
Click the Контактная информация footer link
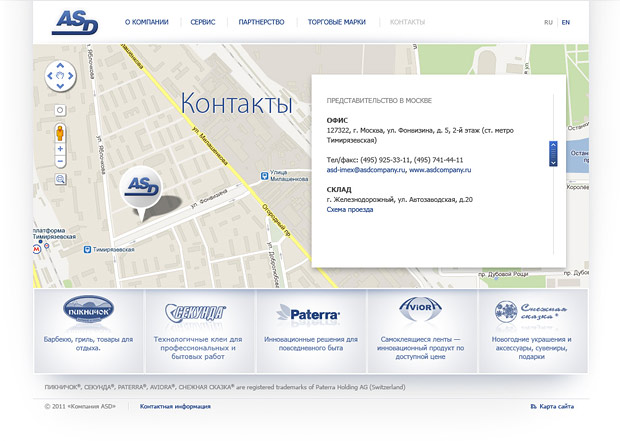pos(175,407)
